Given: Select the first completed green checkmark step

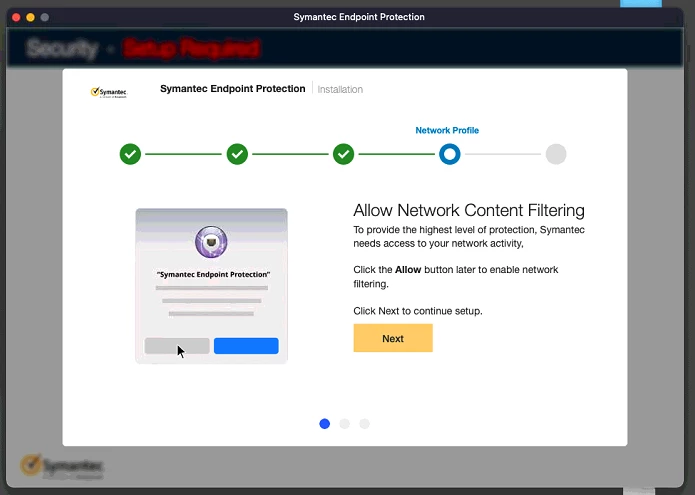Looking at the screenshot, I should tap(130, 154).
